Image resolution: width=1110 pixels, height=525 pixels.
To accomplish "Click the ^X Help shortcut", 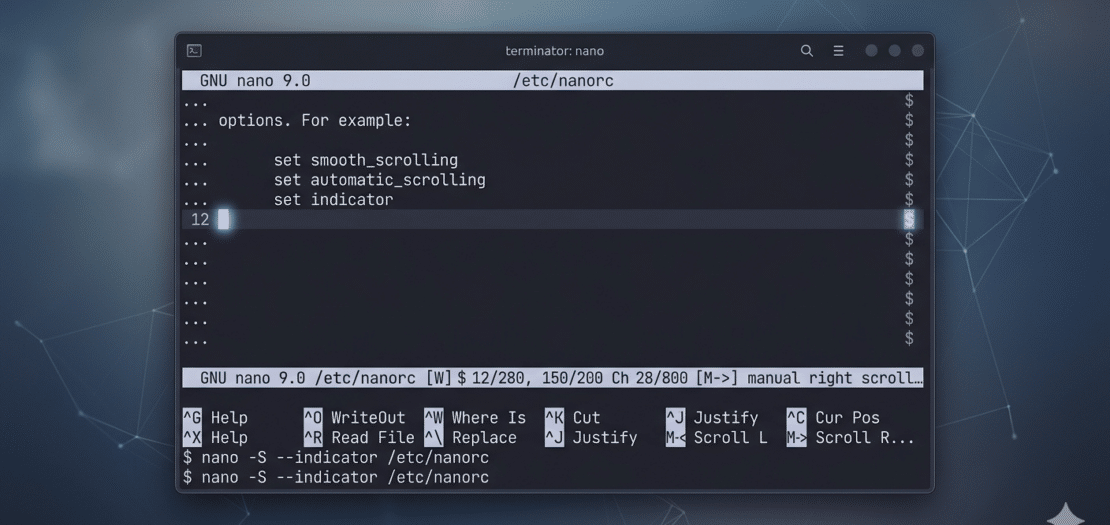I will pos(215,438).
